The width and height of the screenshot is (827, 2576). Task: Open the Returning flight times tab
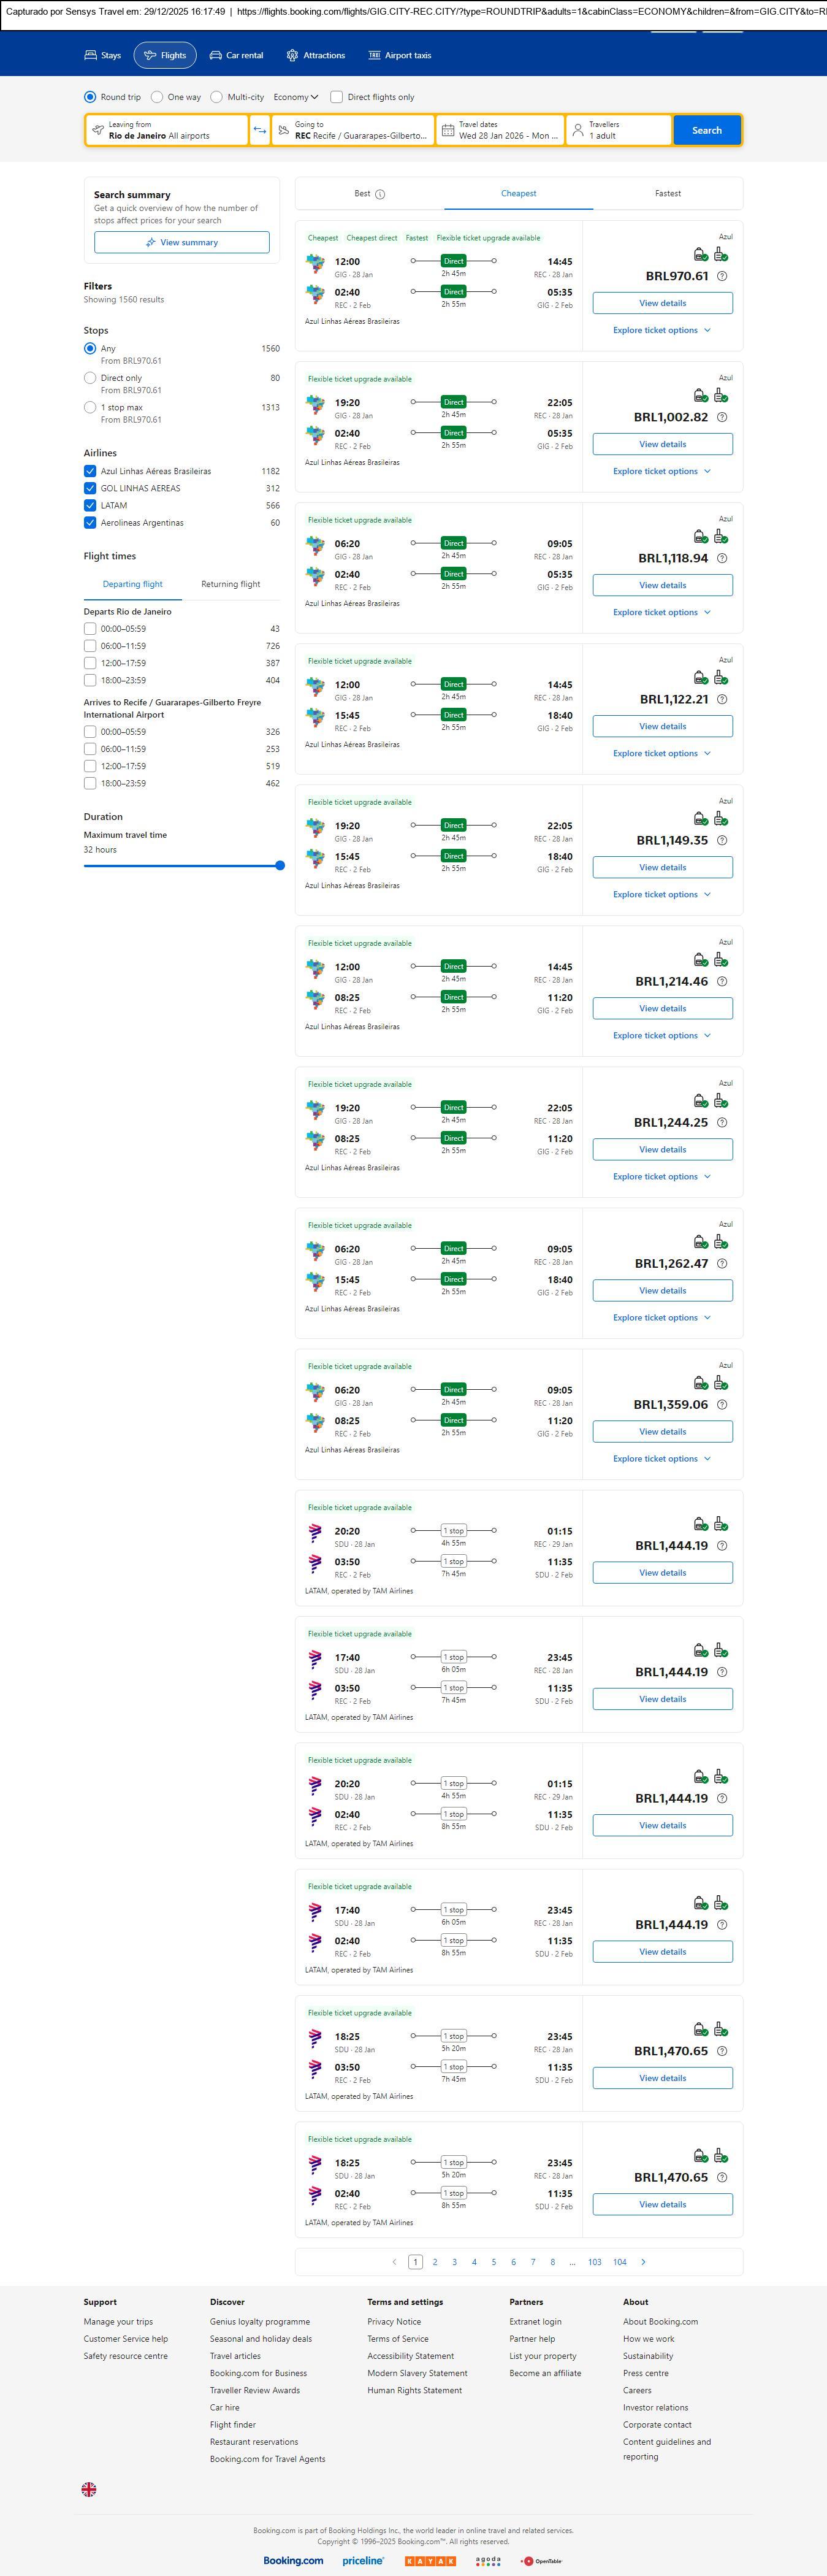coord(230,584)
